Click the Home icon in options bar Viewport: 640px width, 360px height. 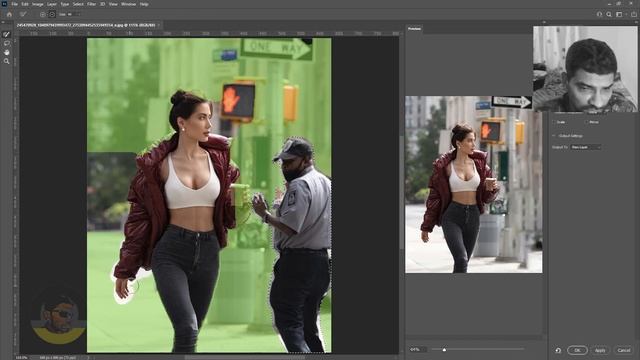coord(9,14)
